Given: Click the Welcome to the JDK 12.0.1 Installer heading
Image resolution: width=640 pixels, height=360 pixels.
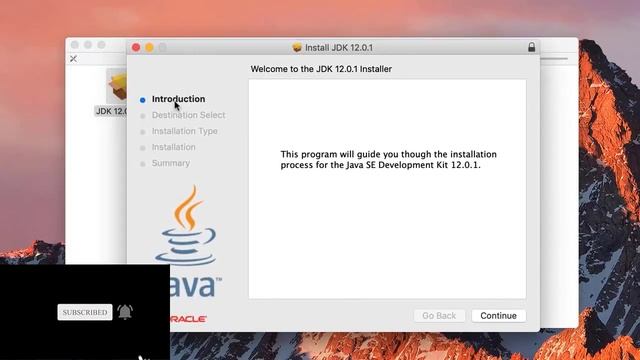Looking at the screenshot, I should [x=321, y=69].
